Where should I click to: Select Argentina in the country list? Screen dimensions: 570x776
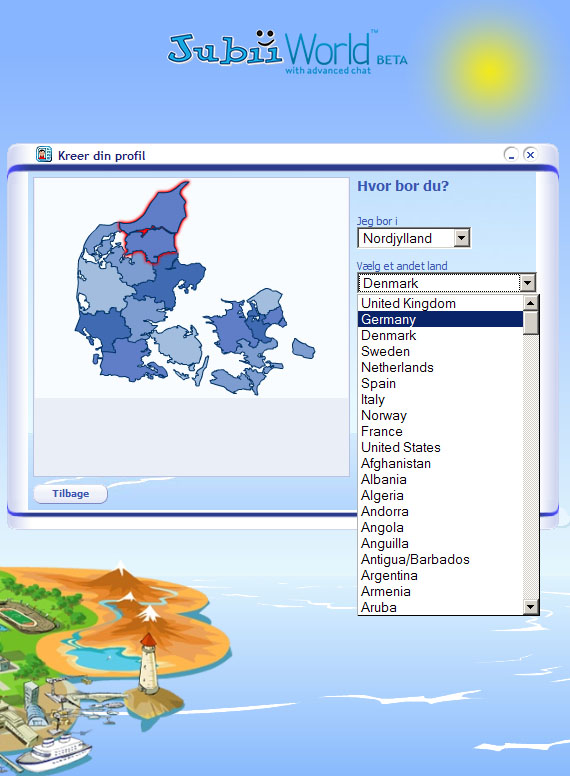440,576
